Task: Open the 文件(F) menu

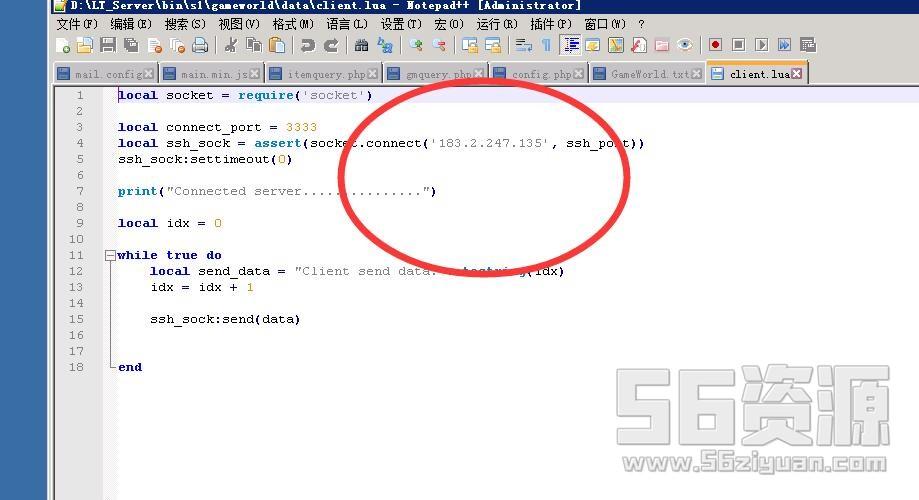Action: click(x=77, y=24)
